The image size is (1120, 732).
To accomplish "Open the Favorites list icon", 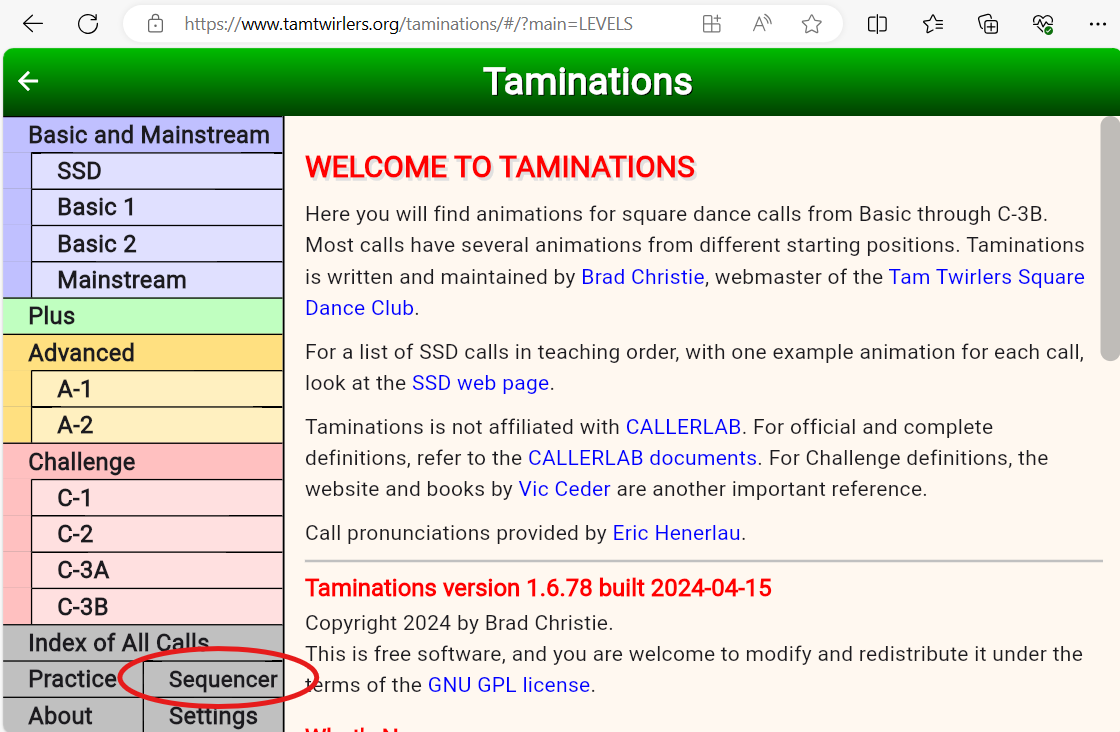I will coord(933,24).
